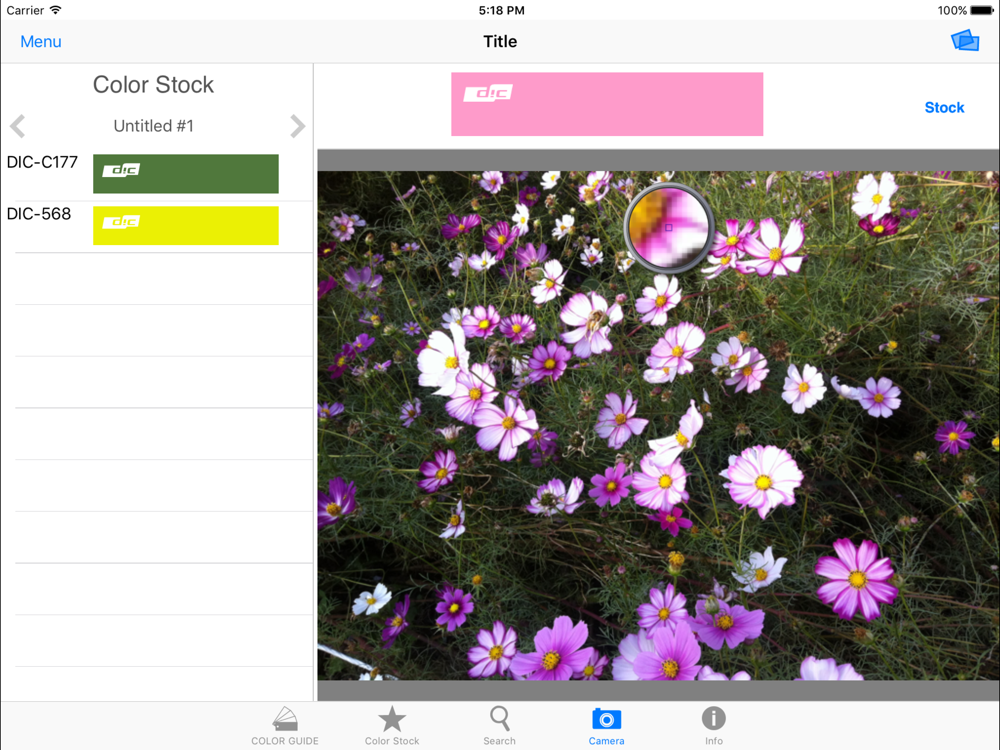Tap the Menu button
The height and width of the screenshot is (750, 1000).
click(x=41, y=41)
